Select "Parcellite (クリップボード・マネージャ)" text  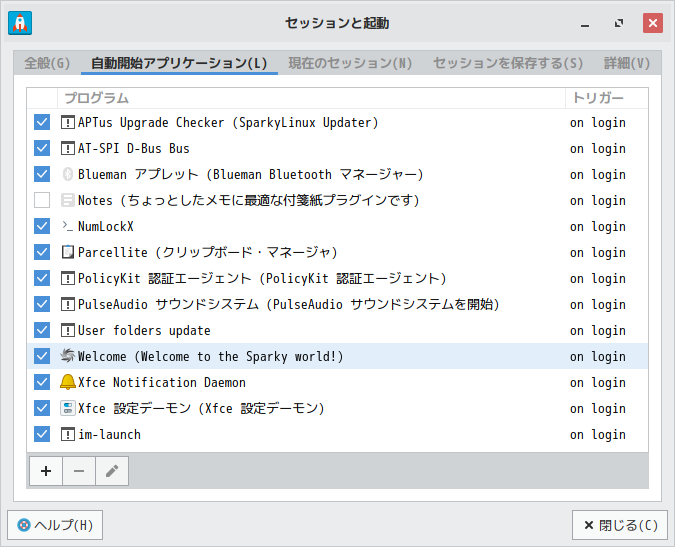(x=207, y=252)
